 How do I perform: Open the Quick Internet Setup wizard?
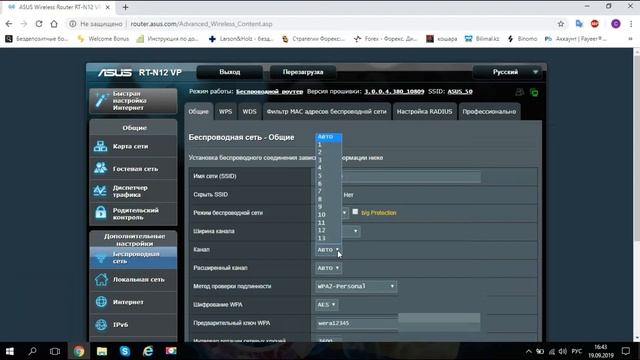click(x=133, y=100)
